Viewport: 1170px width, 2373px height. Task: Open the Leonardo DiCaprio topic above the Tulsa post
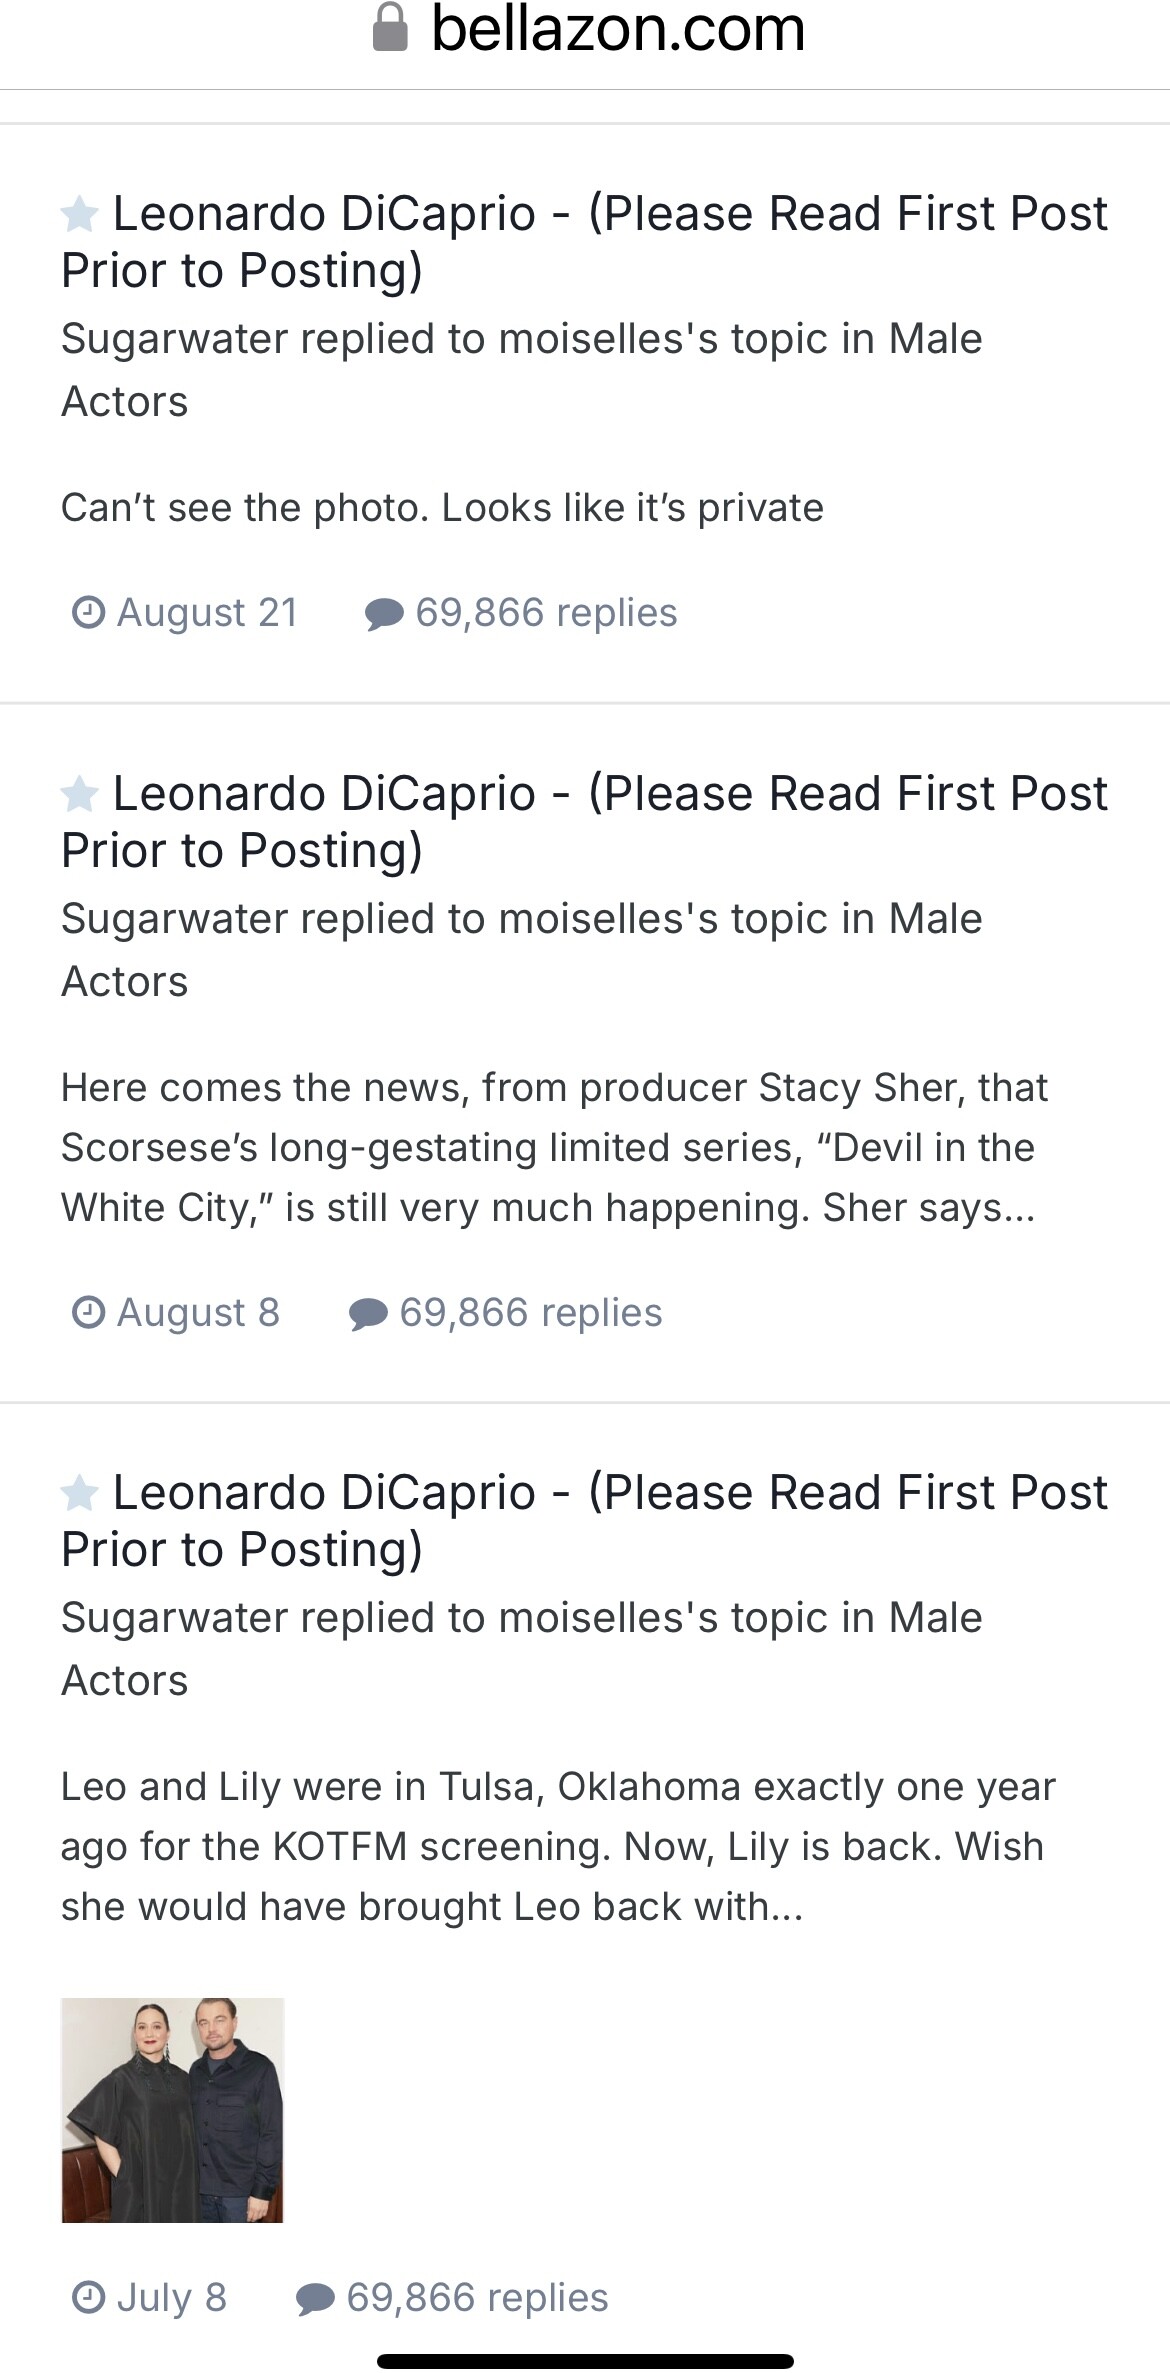(584, 1520)
